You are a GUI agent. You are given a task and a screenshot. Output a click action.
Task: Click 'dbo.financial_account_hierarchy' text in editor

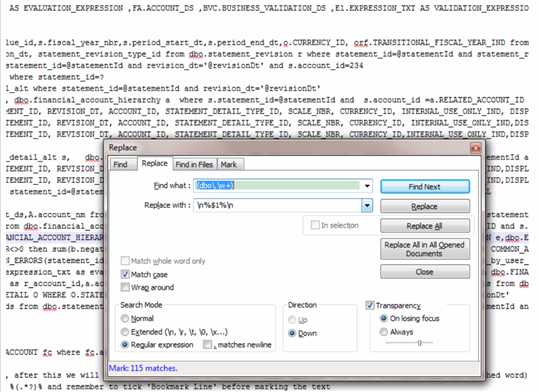click(x=88, y=100)
